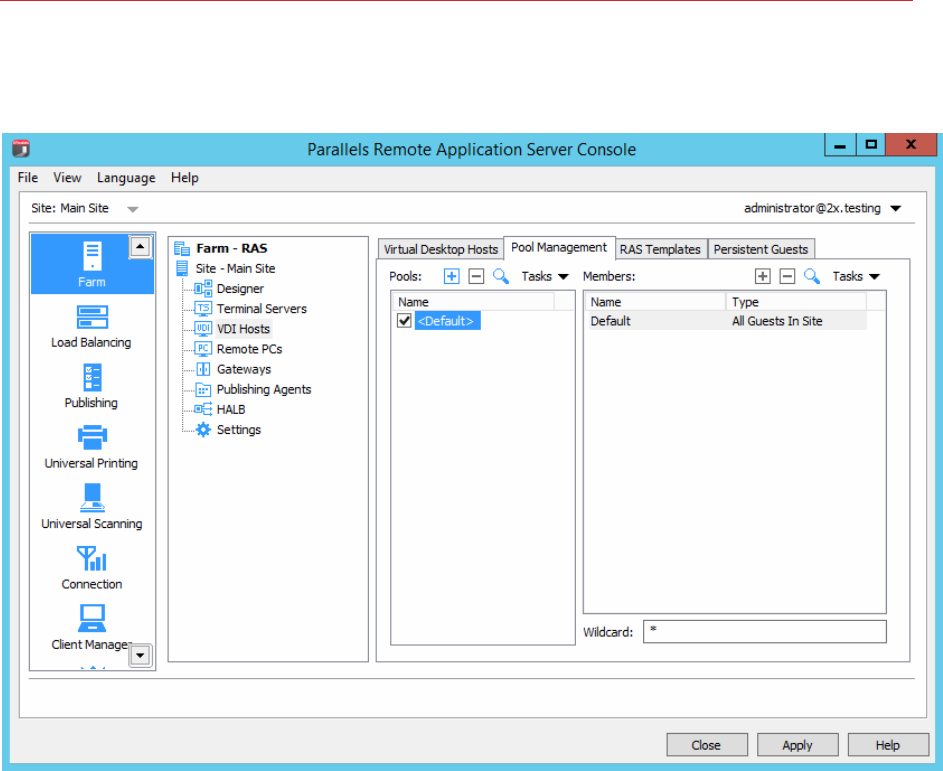Select Remote PCs in the tree

[250, 349]
